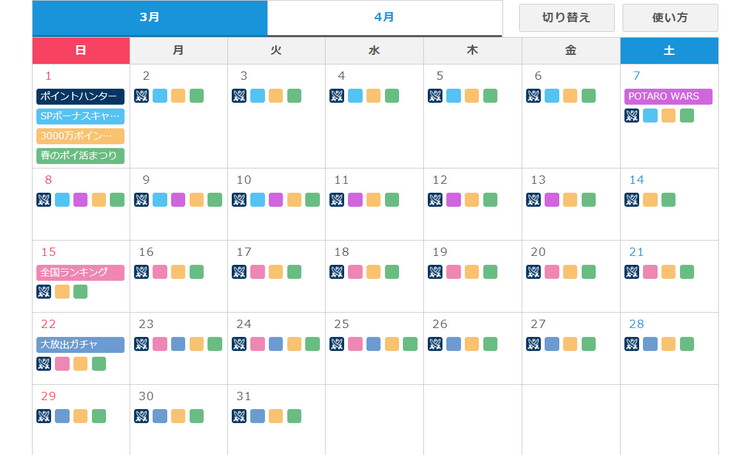Open the ポイントハンター event on March 1
Viewport: 740px width, 455px height.
click(80, 96)
